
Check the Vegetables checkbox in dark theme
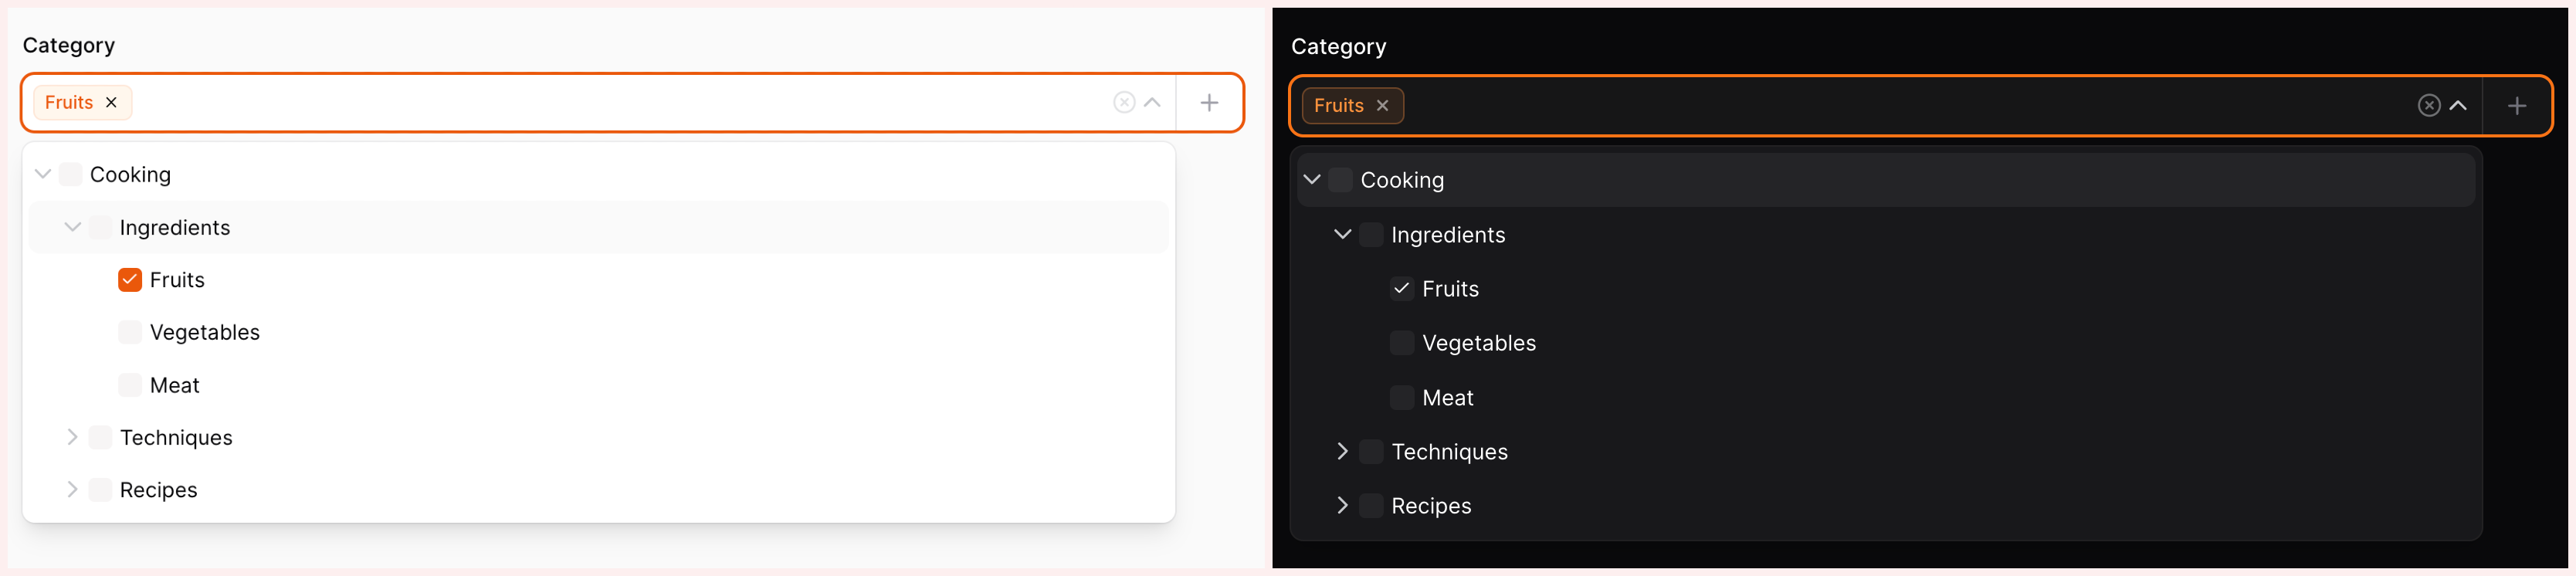pyautogui.click(x=1402, y=343)
